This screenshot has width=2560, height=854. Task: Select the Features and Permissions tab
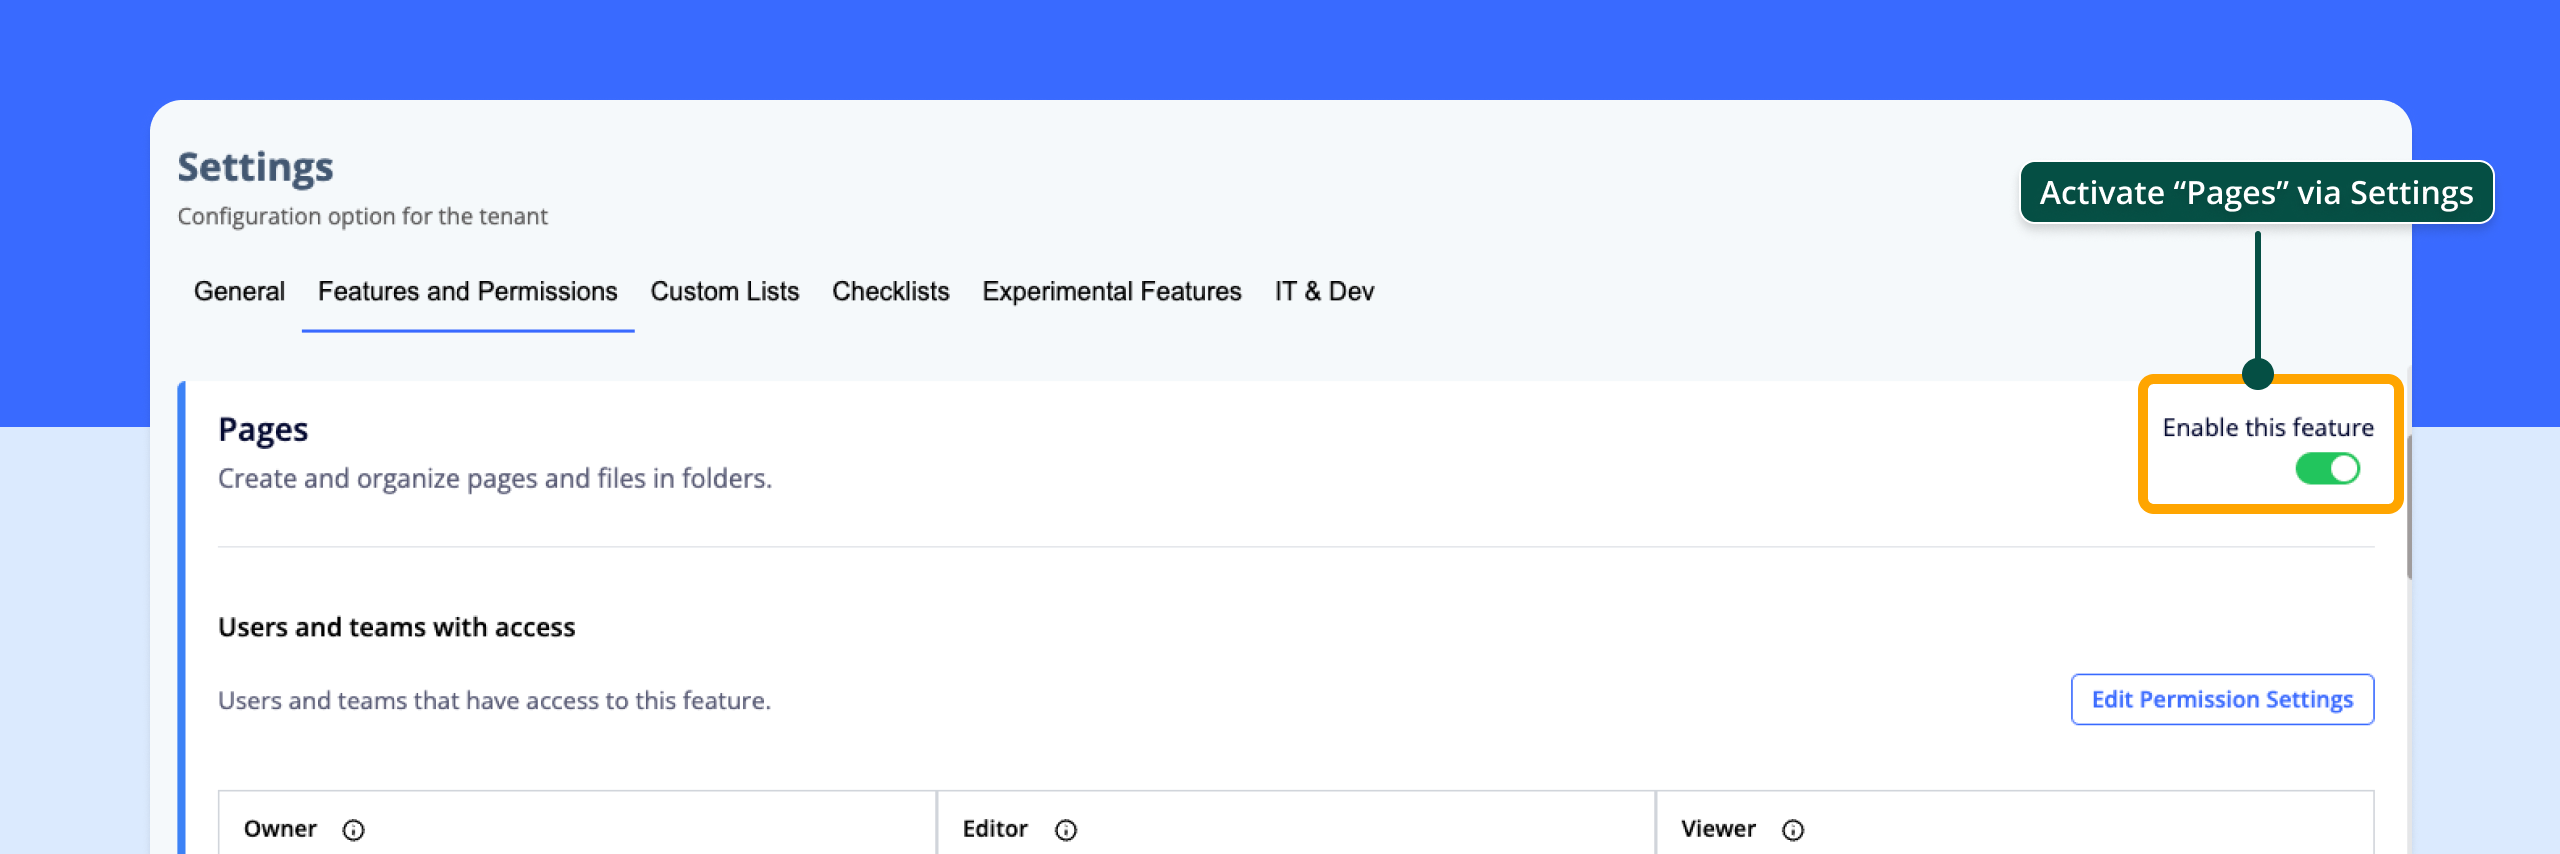(x=467, y=292)
